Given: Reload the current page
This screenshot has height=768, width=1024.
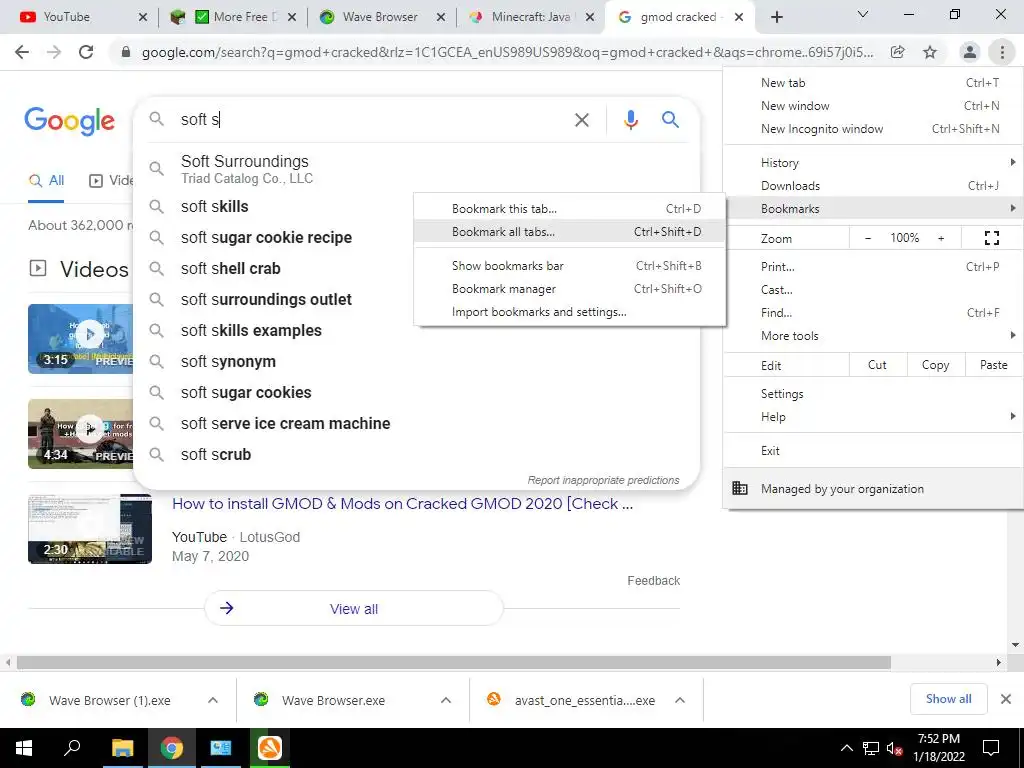Looking at the screenshot, I should click(86, 52).
